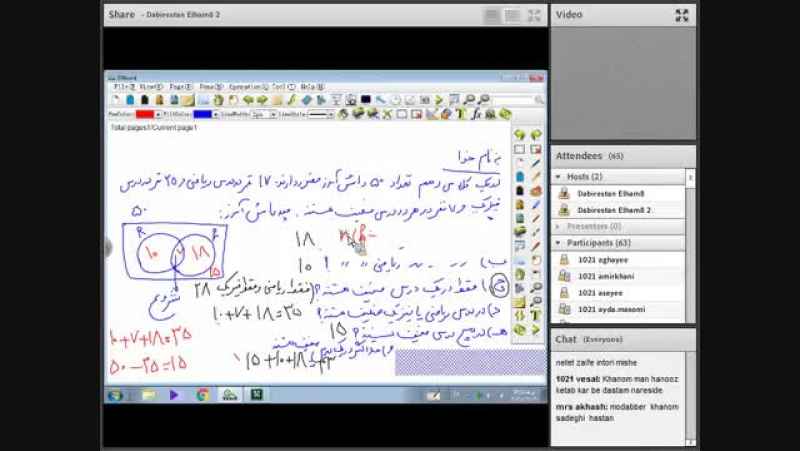
Task: Collapse the Hosts (2) group
Action: point(558,177)
